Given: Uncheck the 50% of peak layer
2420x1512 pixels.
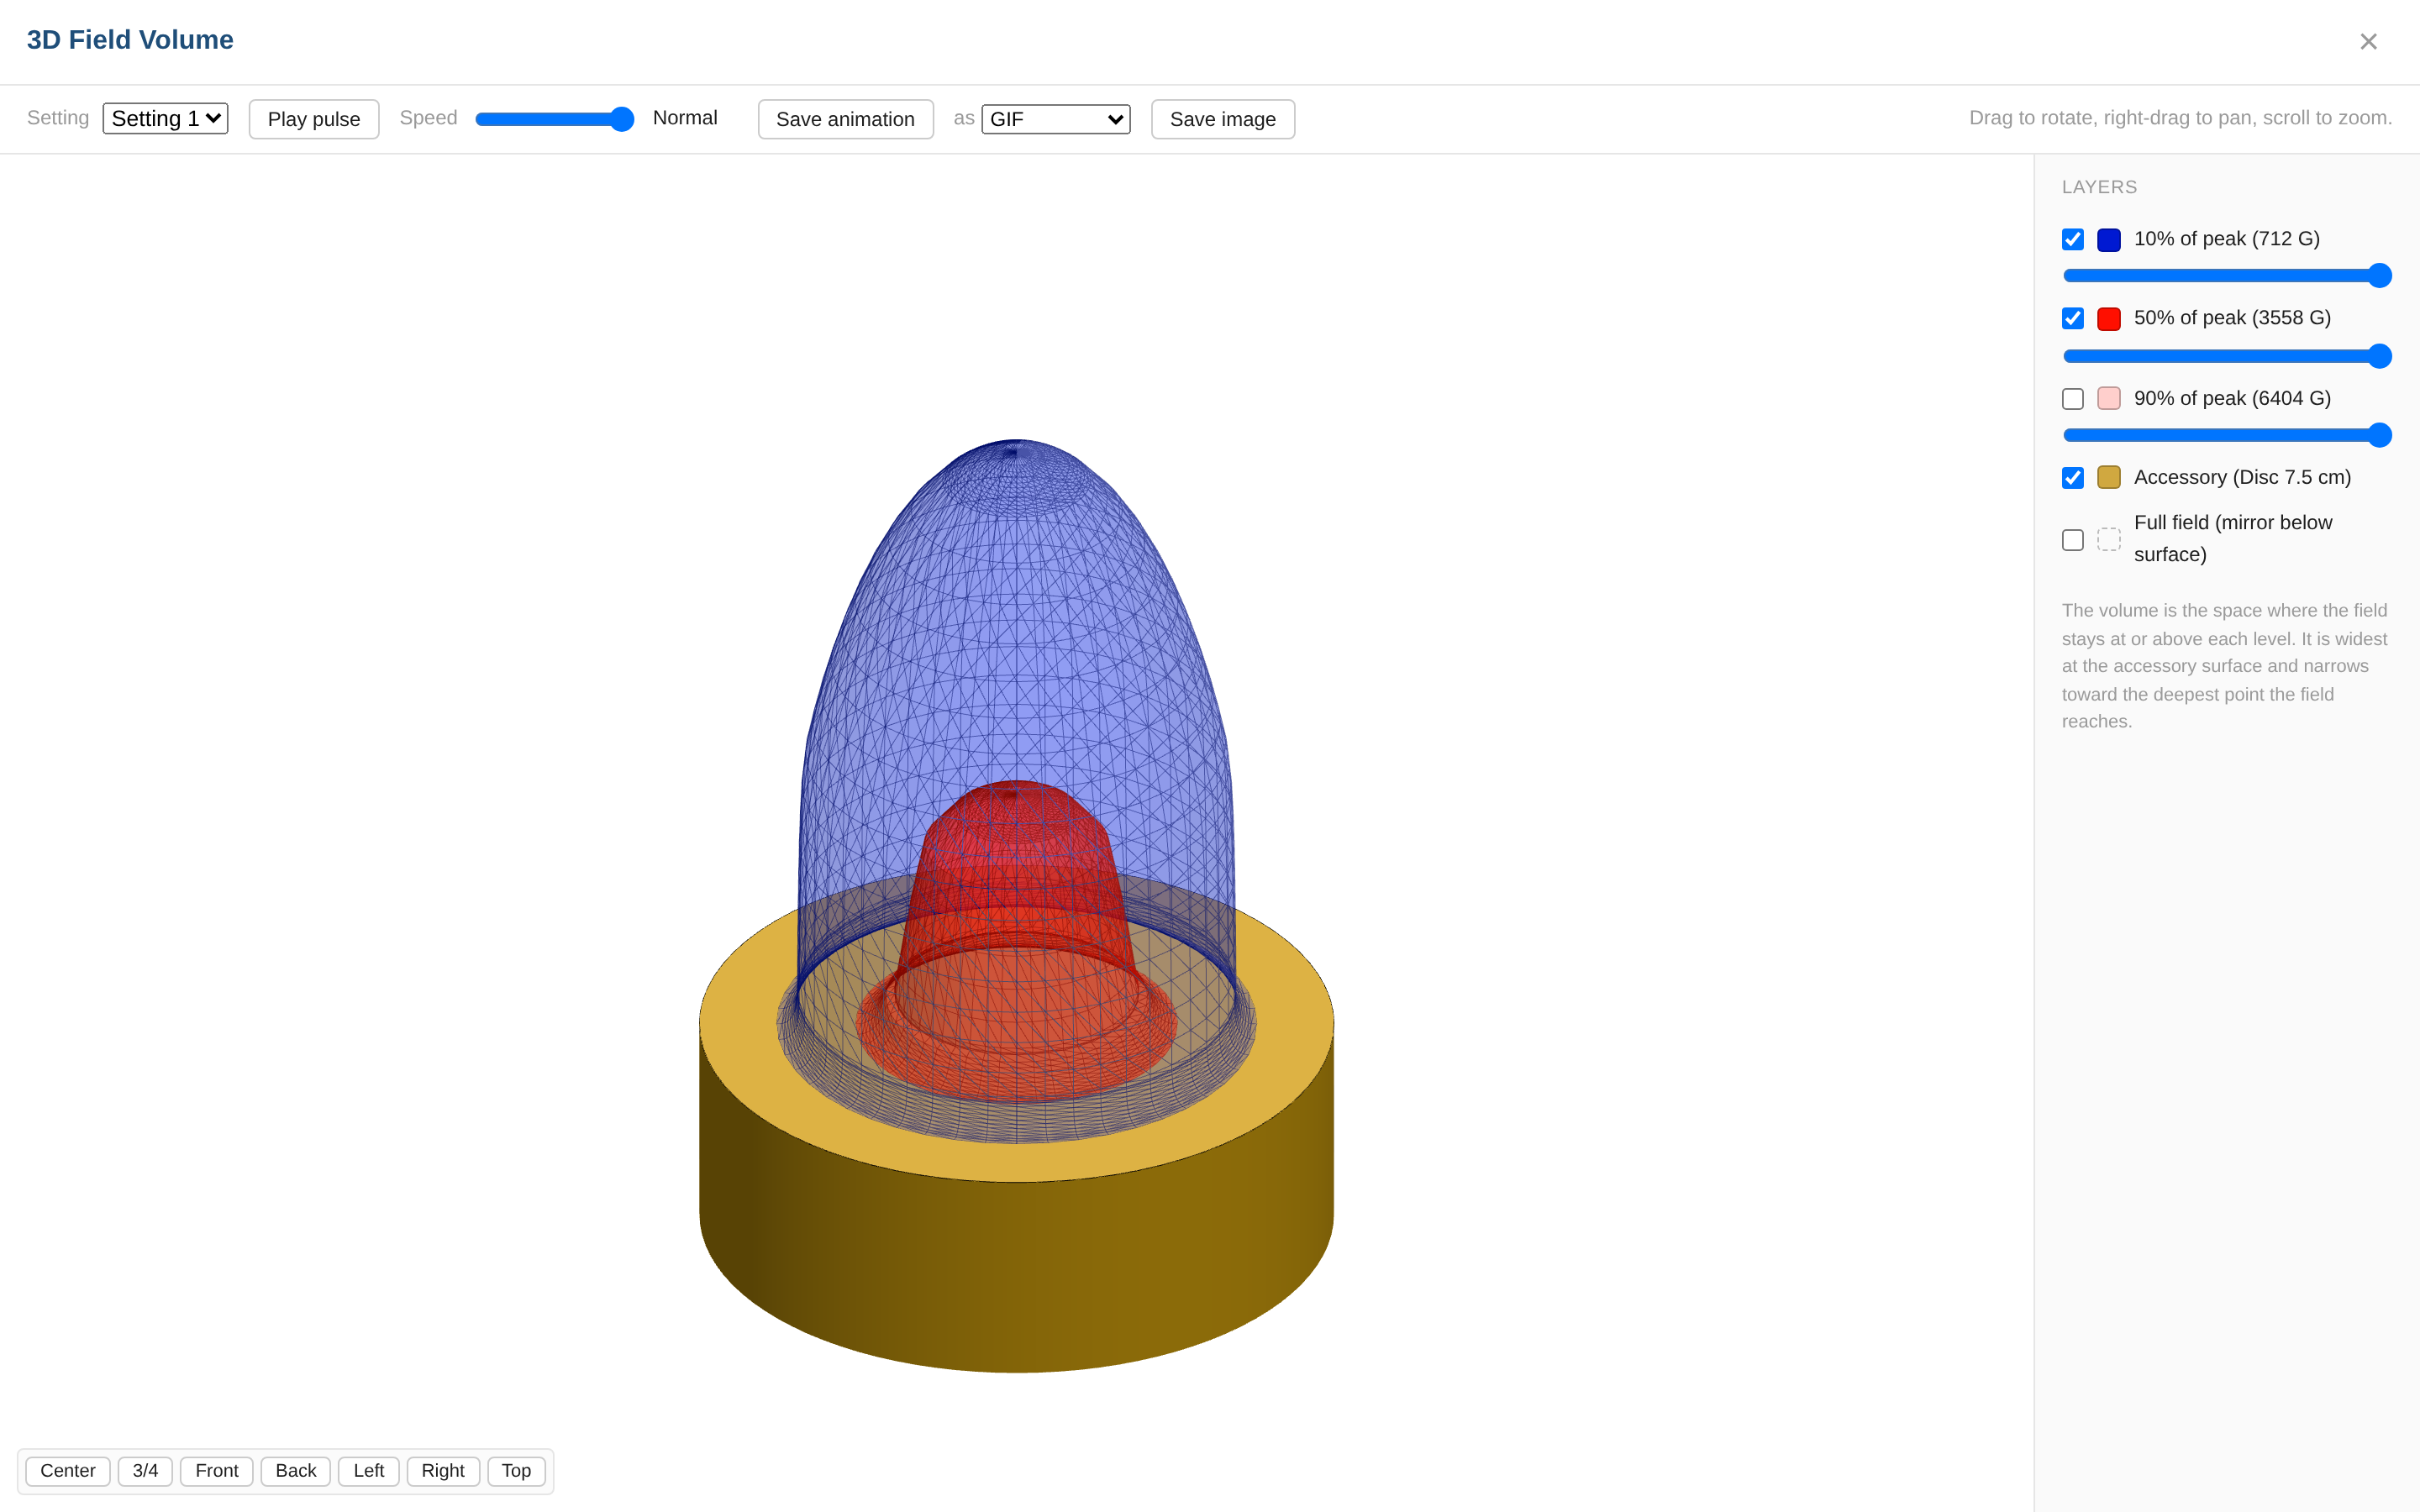Looking at the screenshot, I should click(2073, 318).
